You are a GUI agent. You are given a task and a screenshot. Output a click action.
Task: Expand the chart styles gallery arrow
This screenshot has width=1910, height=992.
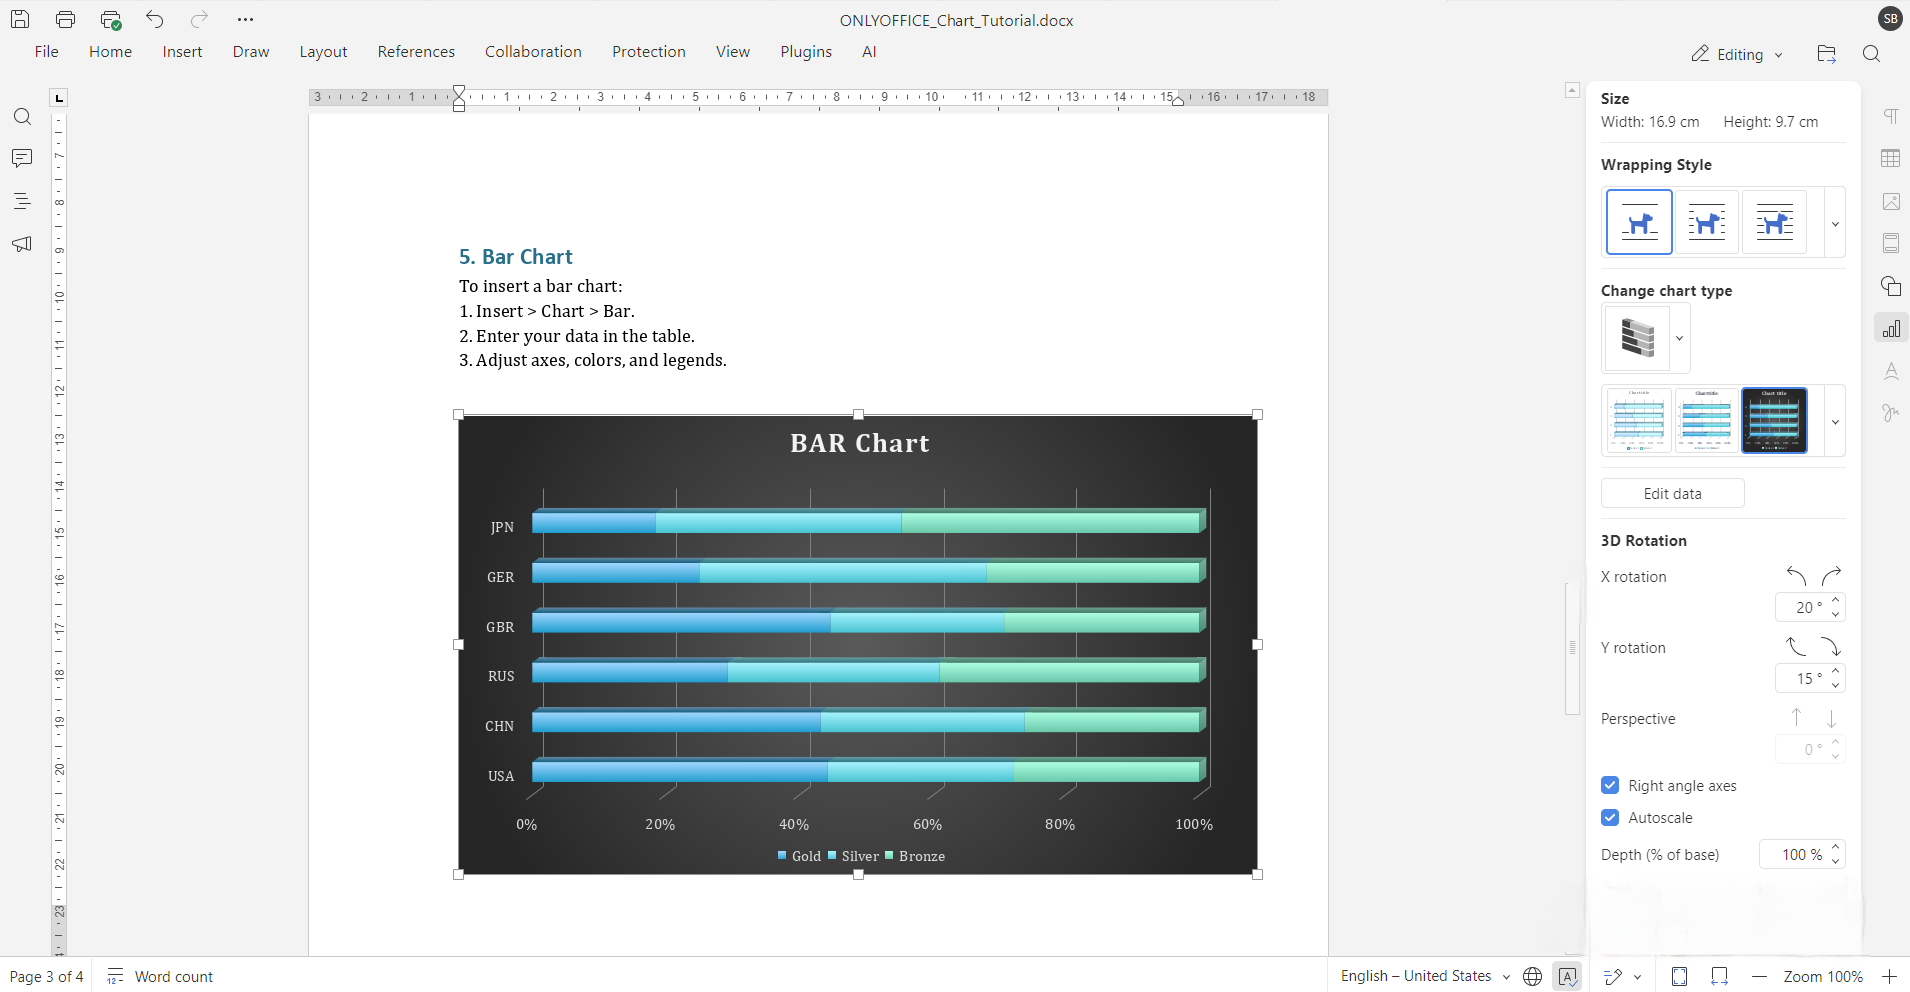pyautogui.click(x=1835, y=422)
